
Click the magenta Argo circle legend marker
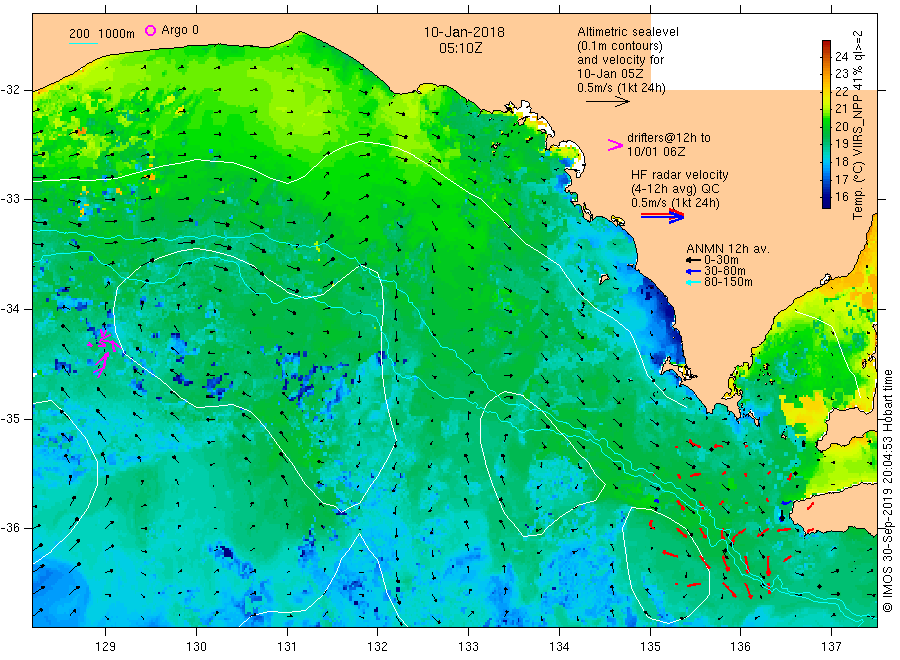[x=150, y=30]
